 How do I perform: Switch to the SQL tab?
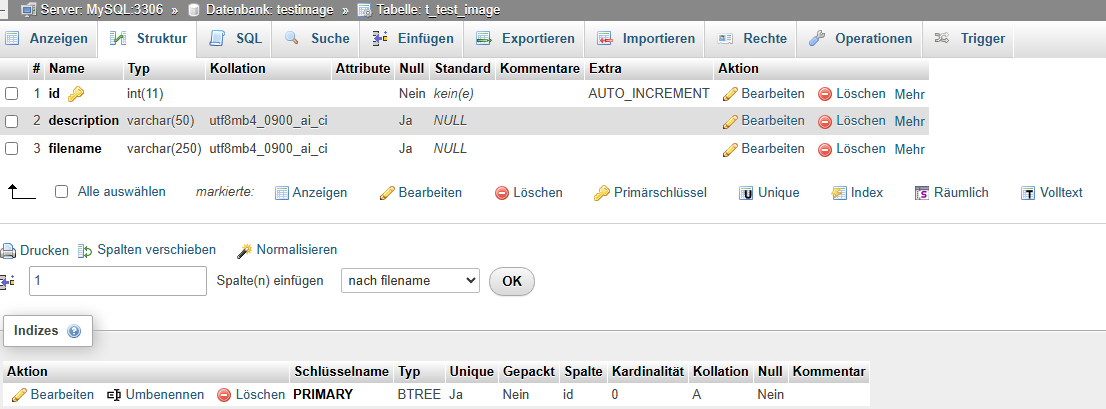click(x=236, y=39)
